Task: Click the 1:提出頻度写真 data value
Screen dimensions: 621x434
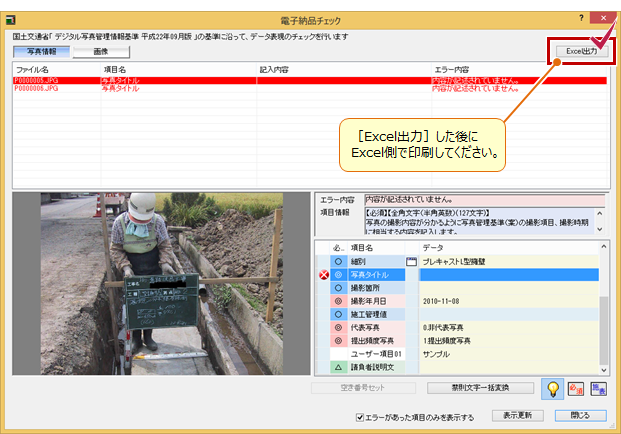Action: (446, 341)
